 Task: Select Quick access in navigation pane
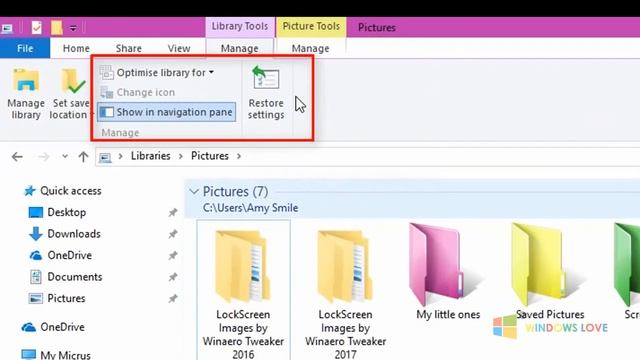[71, 191]
